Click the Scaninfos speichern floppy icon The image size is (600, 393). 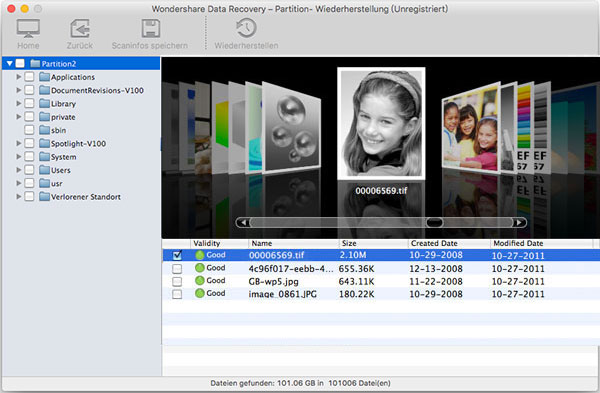tap(150, 29)
